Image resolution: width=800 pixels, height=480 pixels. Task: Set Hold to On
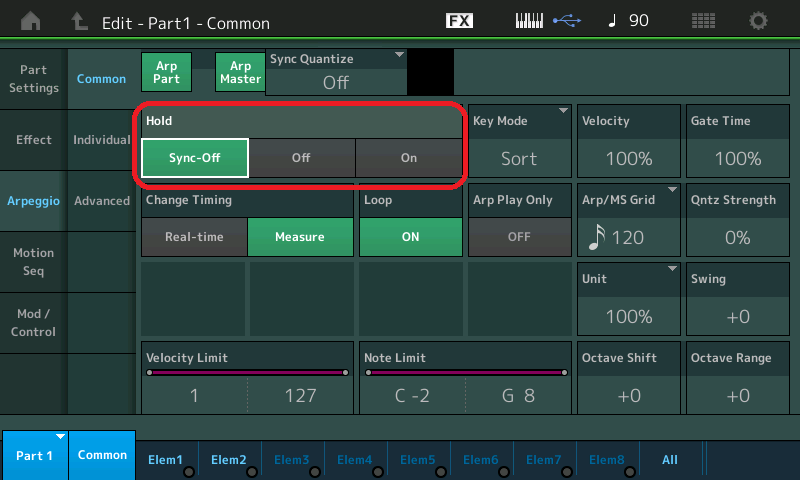point(408,158)
